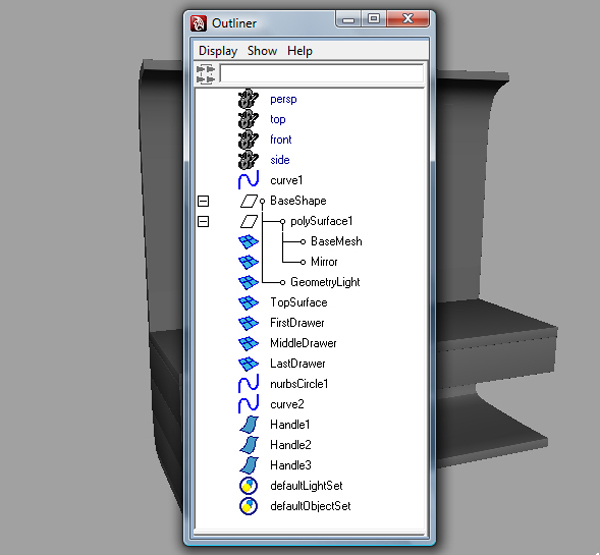Click the GeometryLight mesh icon
The height and width of the screenshot is (555, 600).
pyautogui.click(x=248, y=282)
